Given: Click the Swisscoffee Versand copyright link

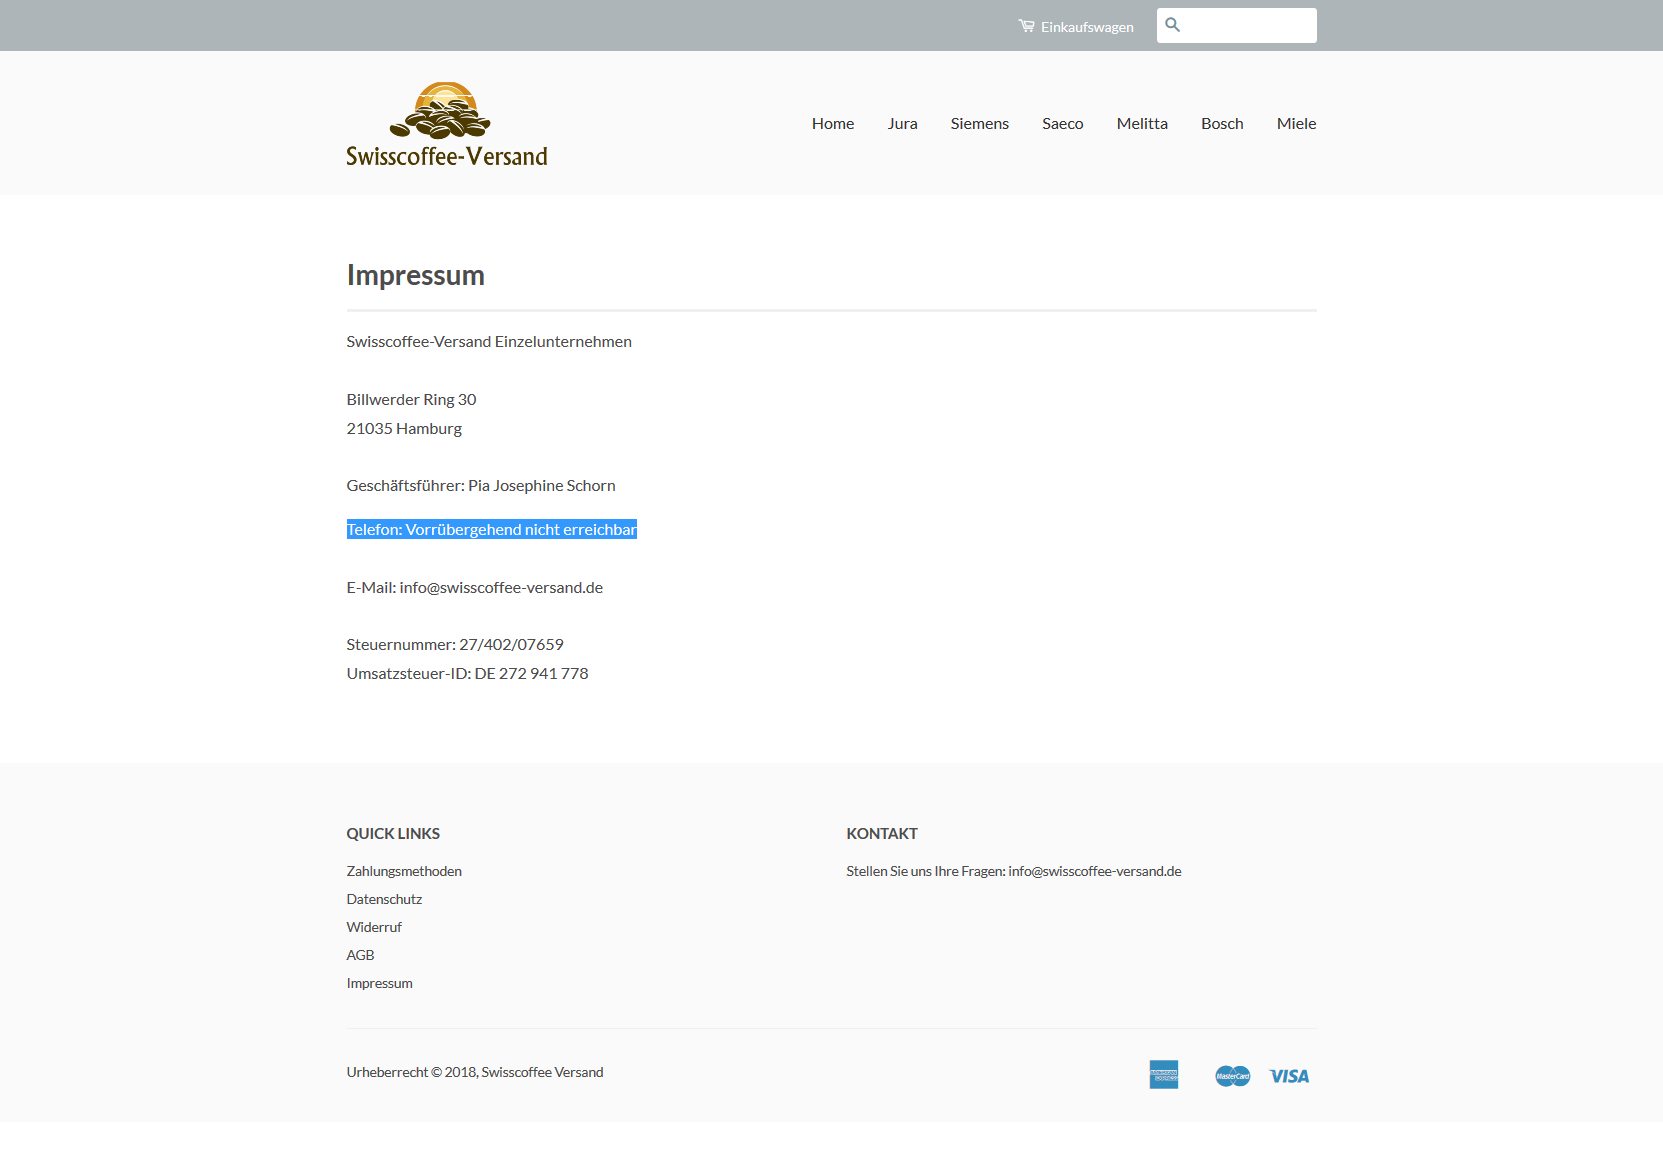Looking at the screenshot, I should 542,1073.
